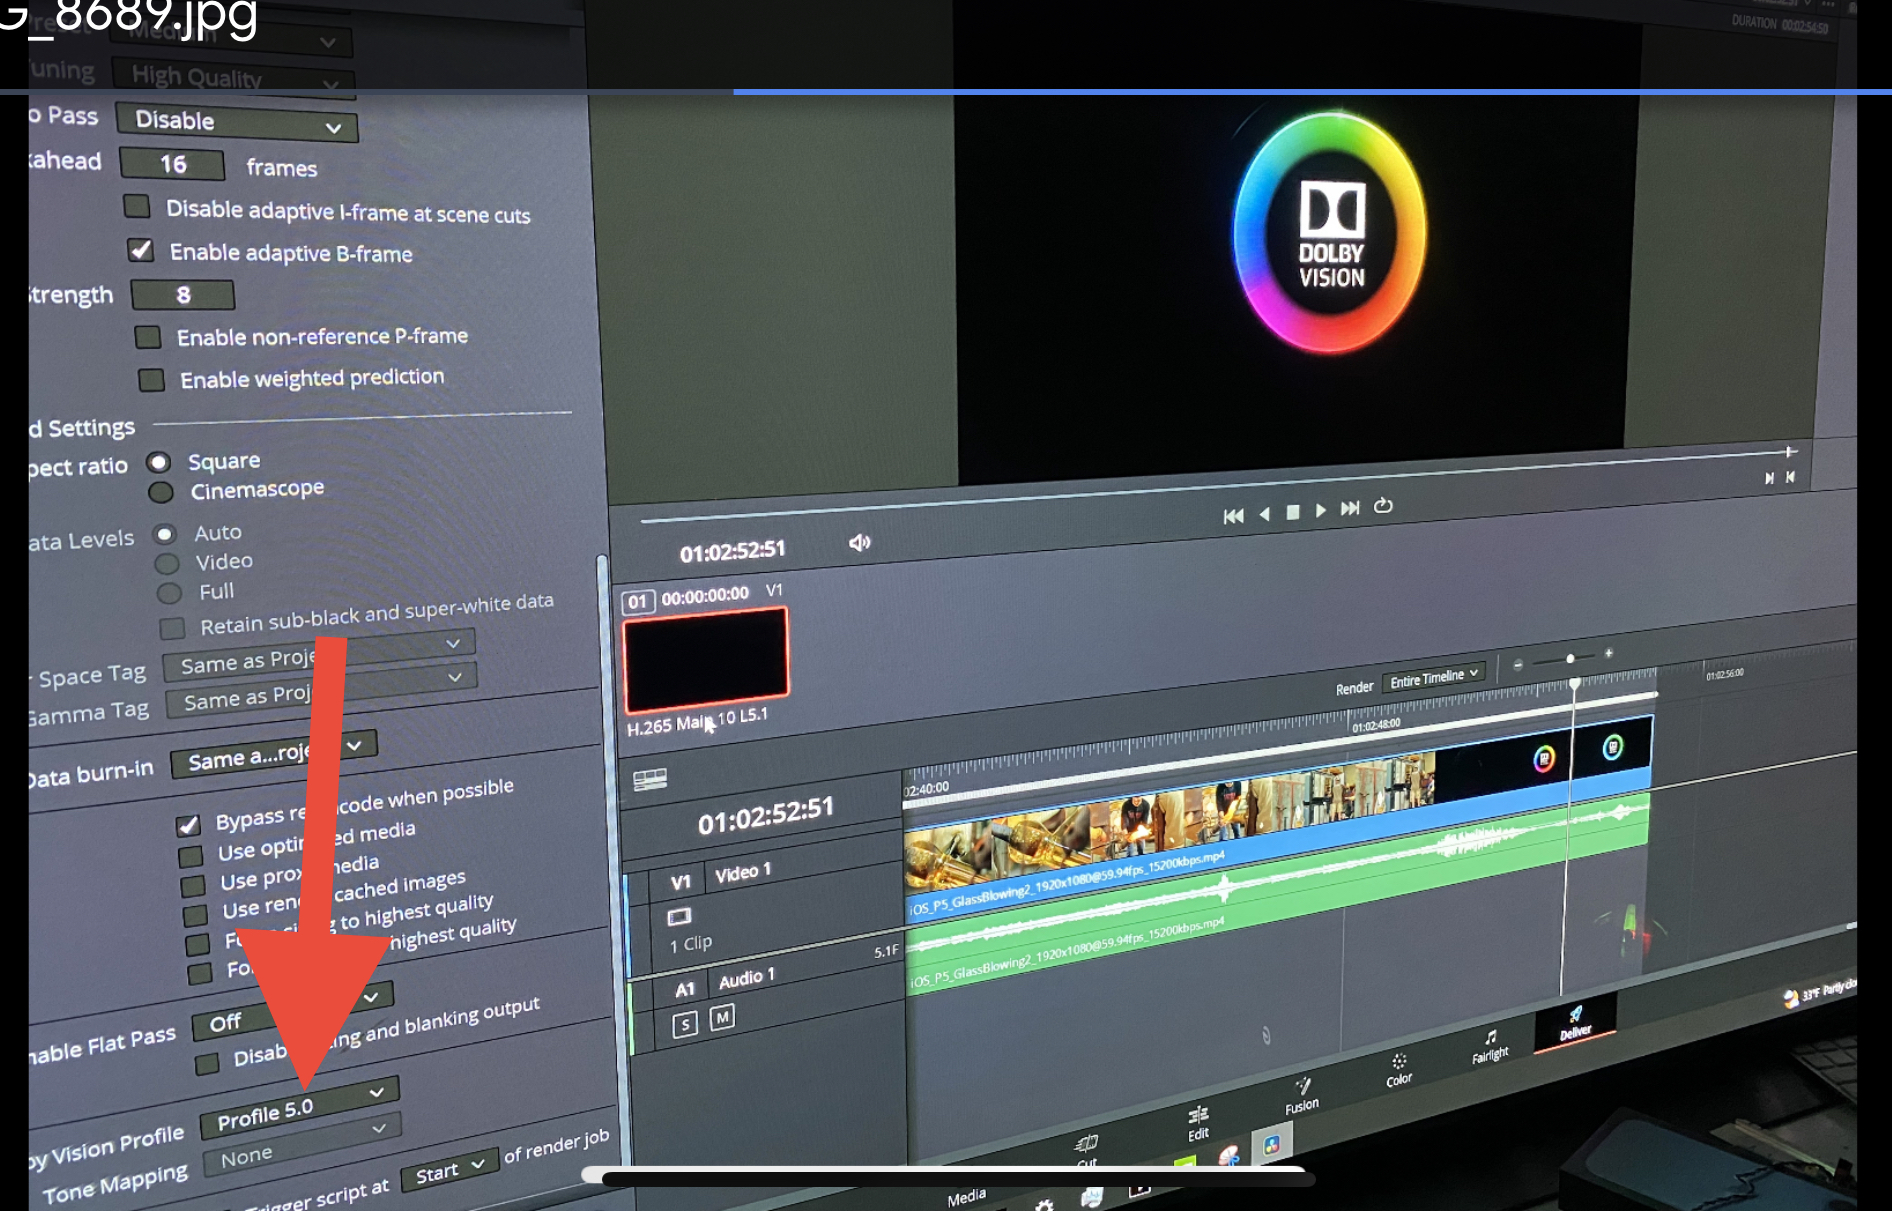The height and width of the screenshot is (1211, 1892).
Task: Mute Audio 1 with the M button
Action: click(x=722, y=1018)
